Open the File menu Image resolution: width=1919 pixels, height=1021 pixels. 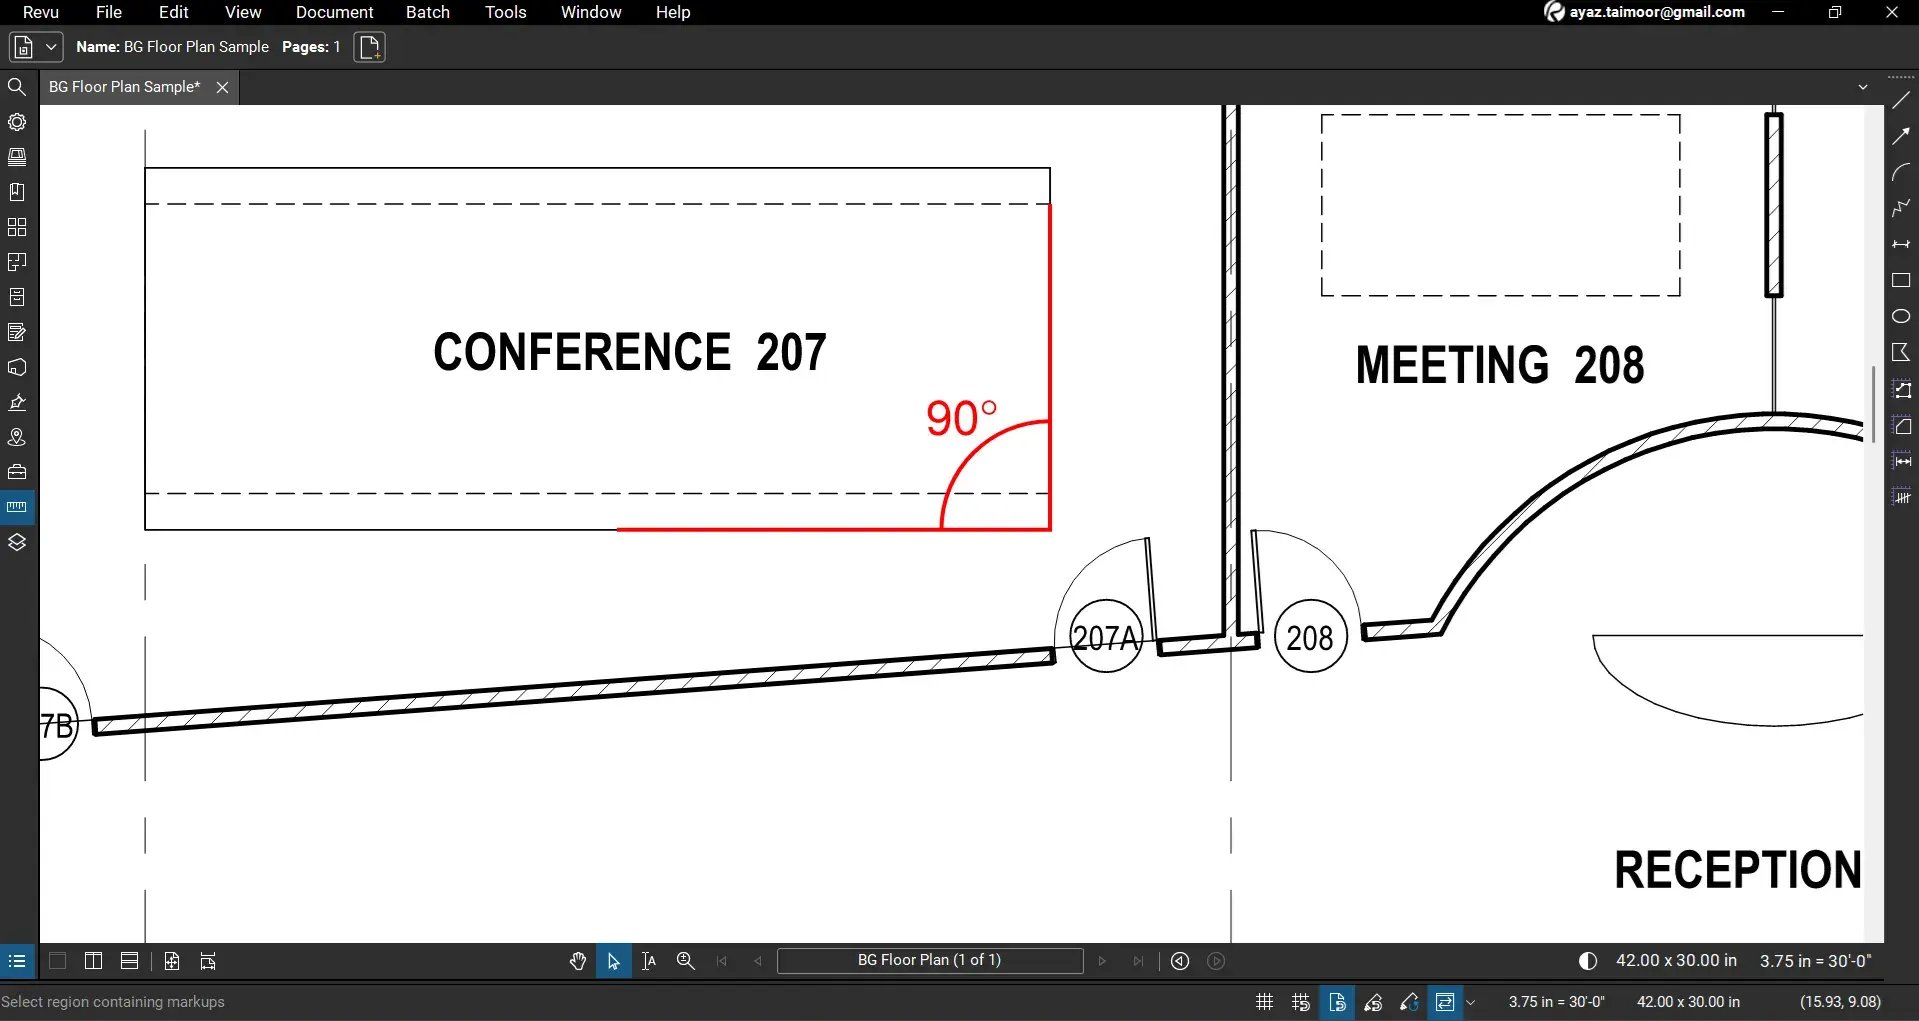[109, 12]
